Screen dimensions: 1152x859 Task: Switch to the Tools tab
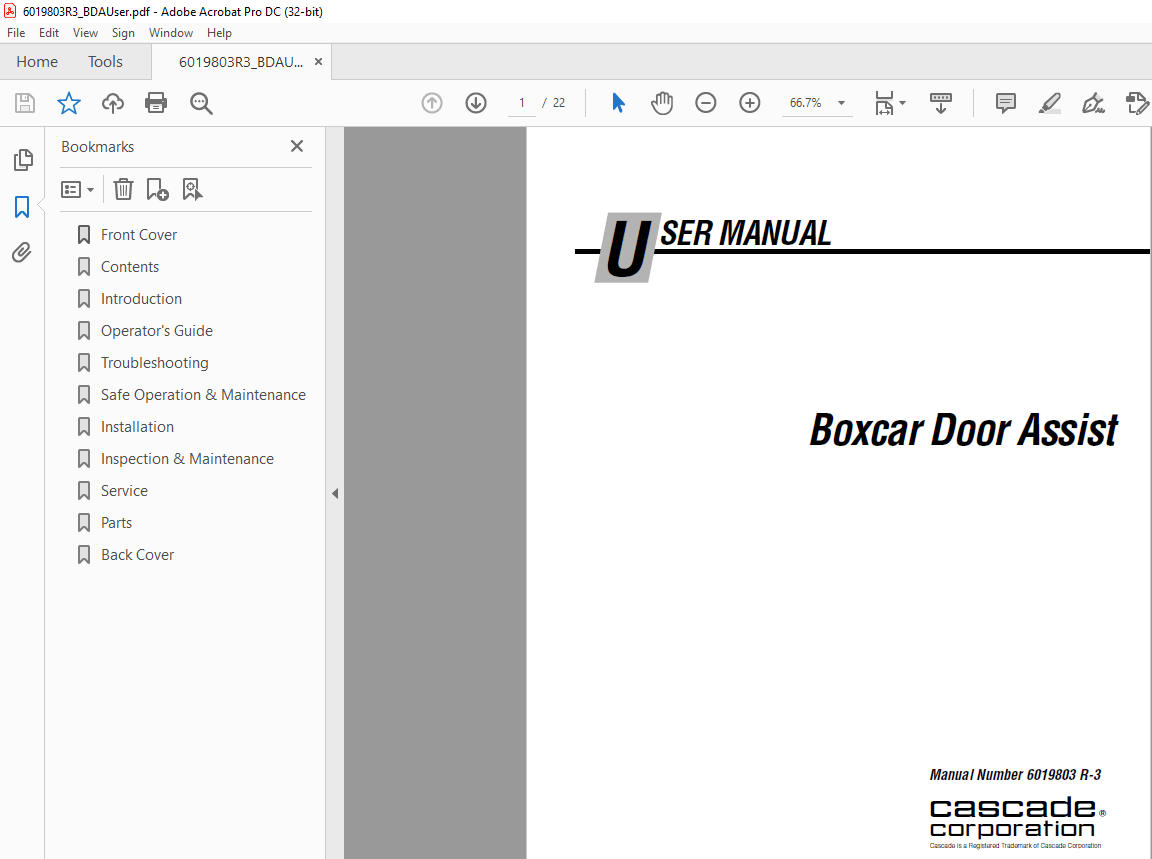click(105, 61)
